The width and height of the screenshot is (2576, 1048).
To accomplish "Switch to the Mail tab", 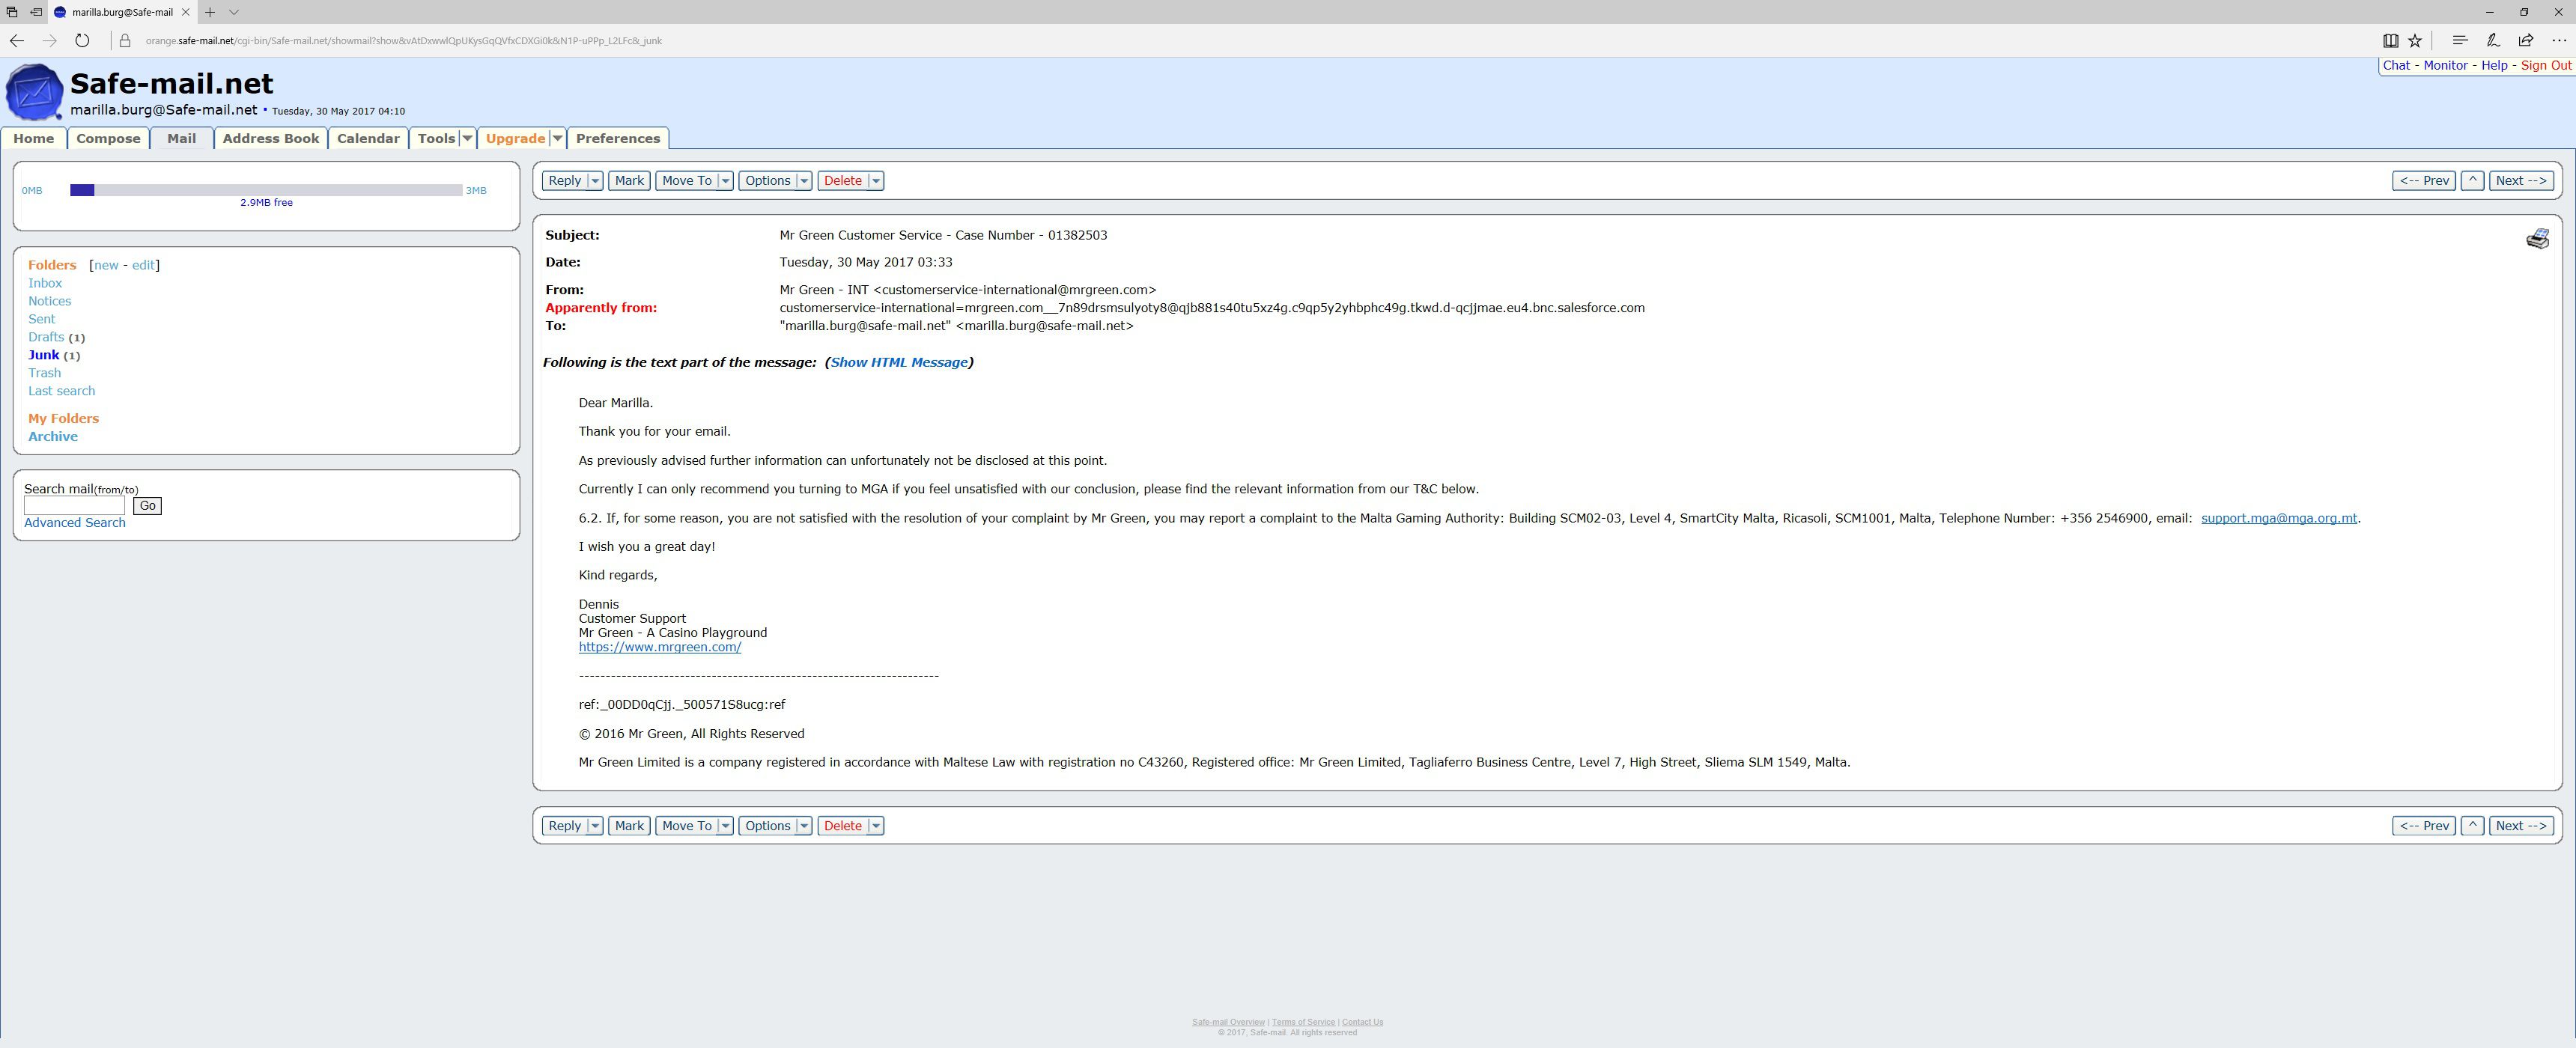I will pyautogui.click(x=181, y=139).
